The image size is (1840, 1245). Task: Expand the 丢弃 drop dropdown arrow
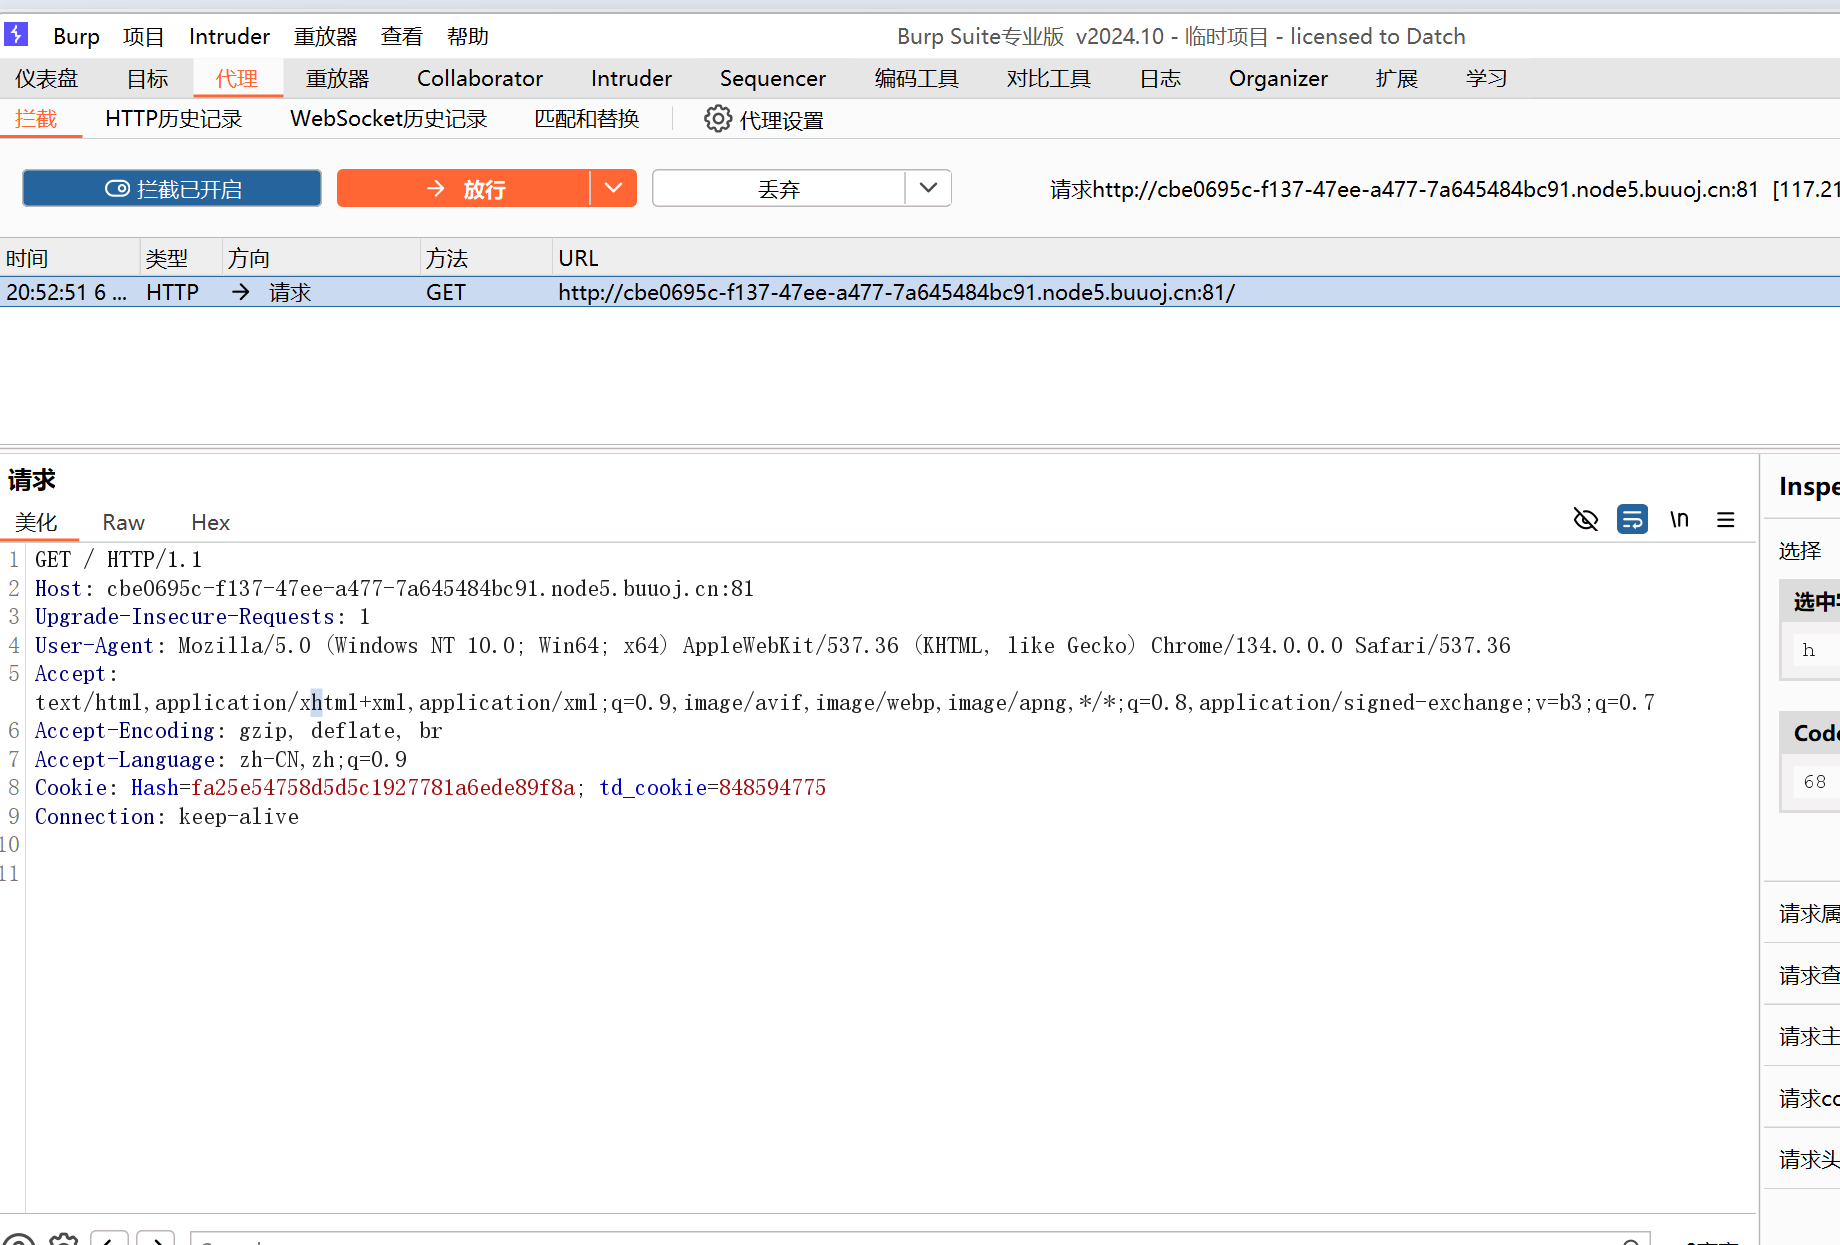(x=928, y=188)
